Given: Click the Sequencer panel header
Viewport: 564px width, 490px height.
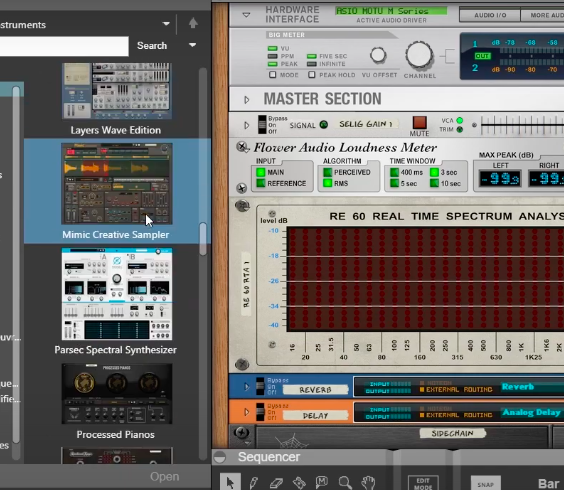Looking at the screenshot, I should (x=388, y=457).
